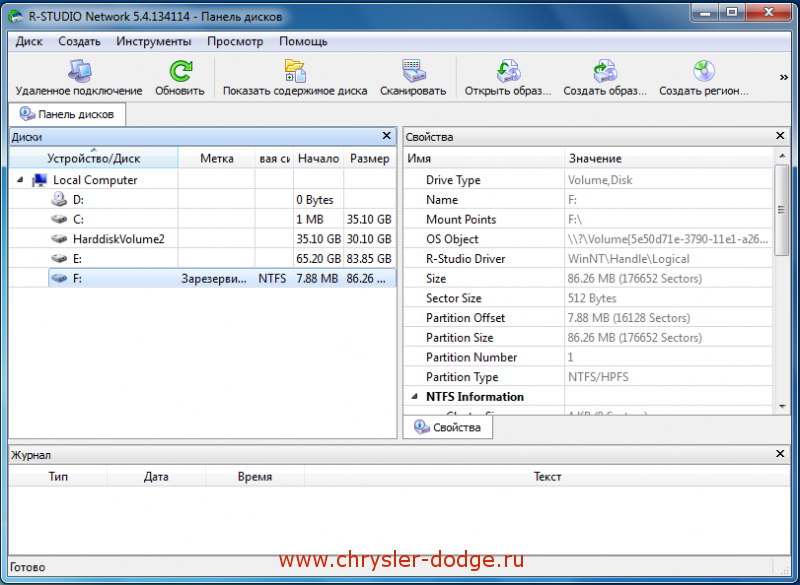Image resolution: width=800 pixels, height=585 pixels.
Task: Click the Partition Offset value 7.88 MB
Action: (629, 318)
